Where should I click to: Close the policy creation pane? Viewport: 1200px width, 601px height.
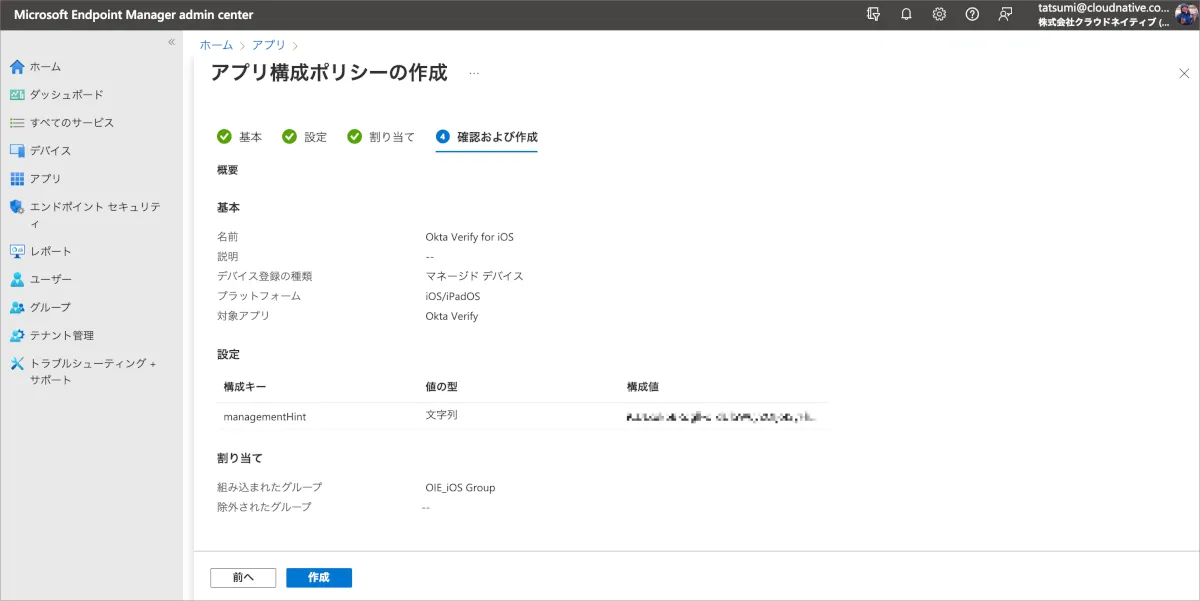[x=1184, y=73]
